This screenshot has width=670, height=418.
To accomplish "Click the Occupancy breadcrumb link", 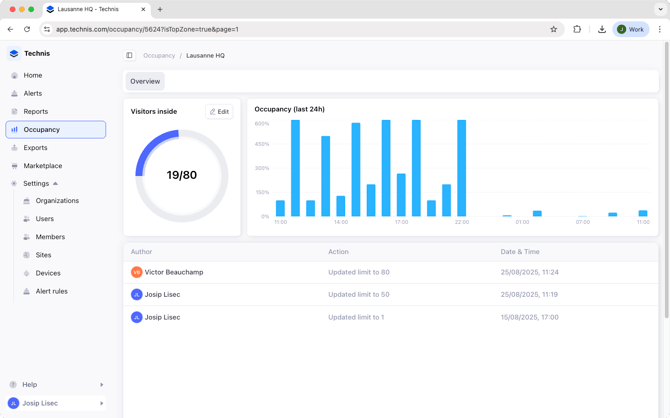I will pyautogui.click(x=159, y=56).
